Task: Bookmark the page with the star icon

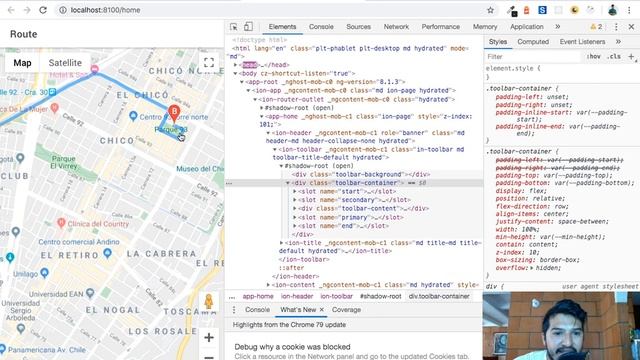Action: tap(491, 10)
